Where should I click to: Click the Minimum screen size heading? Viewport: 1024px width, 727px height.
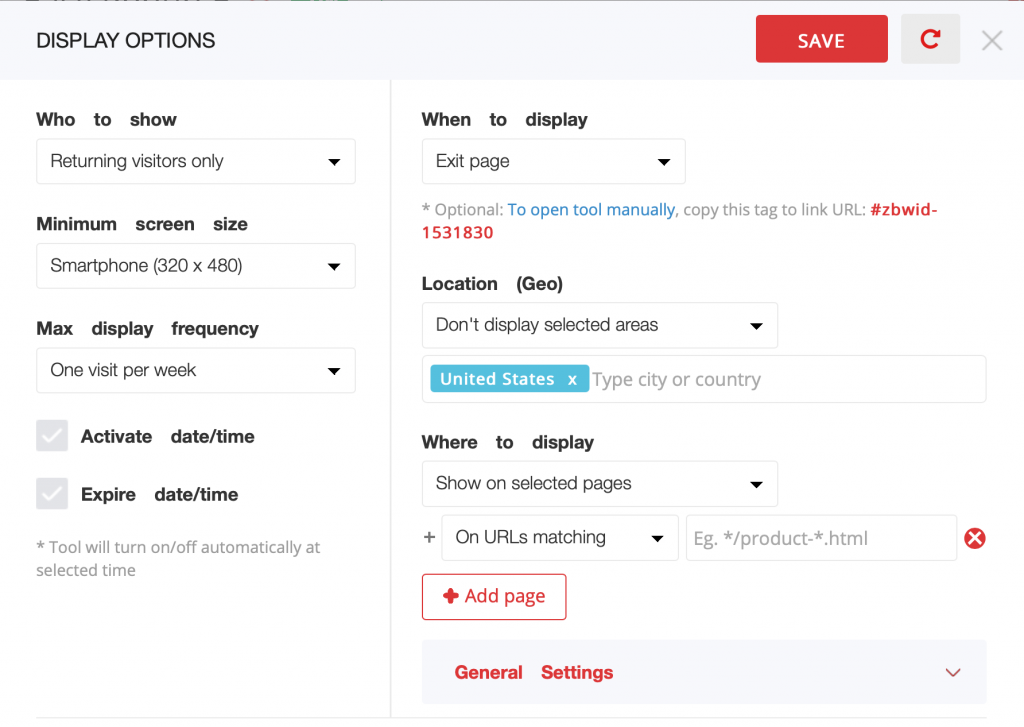pos(142,224)
